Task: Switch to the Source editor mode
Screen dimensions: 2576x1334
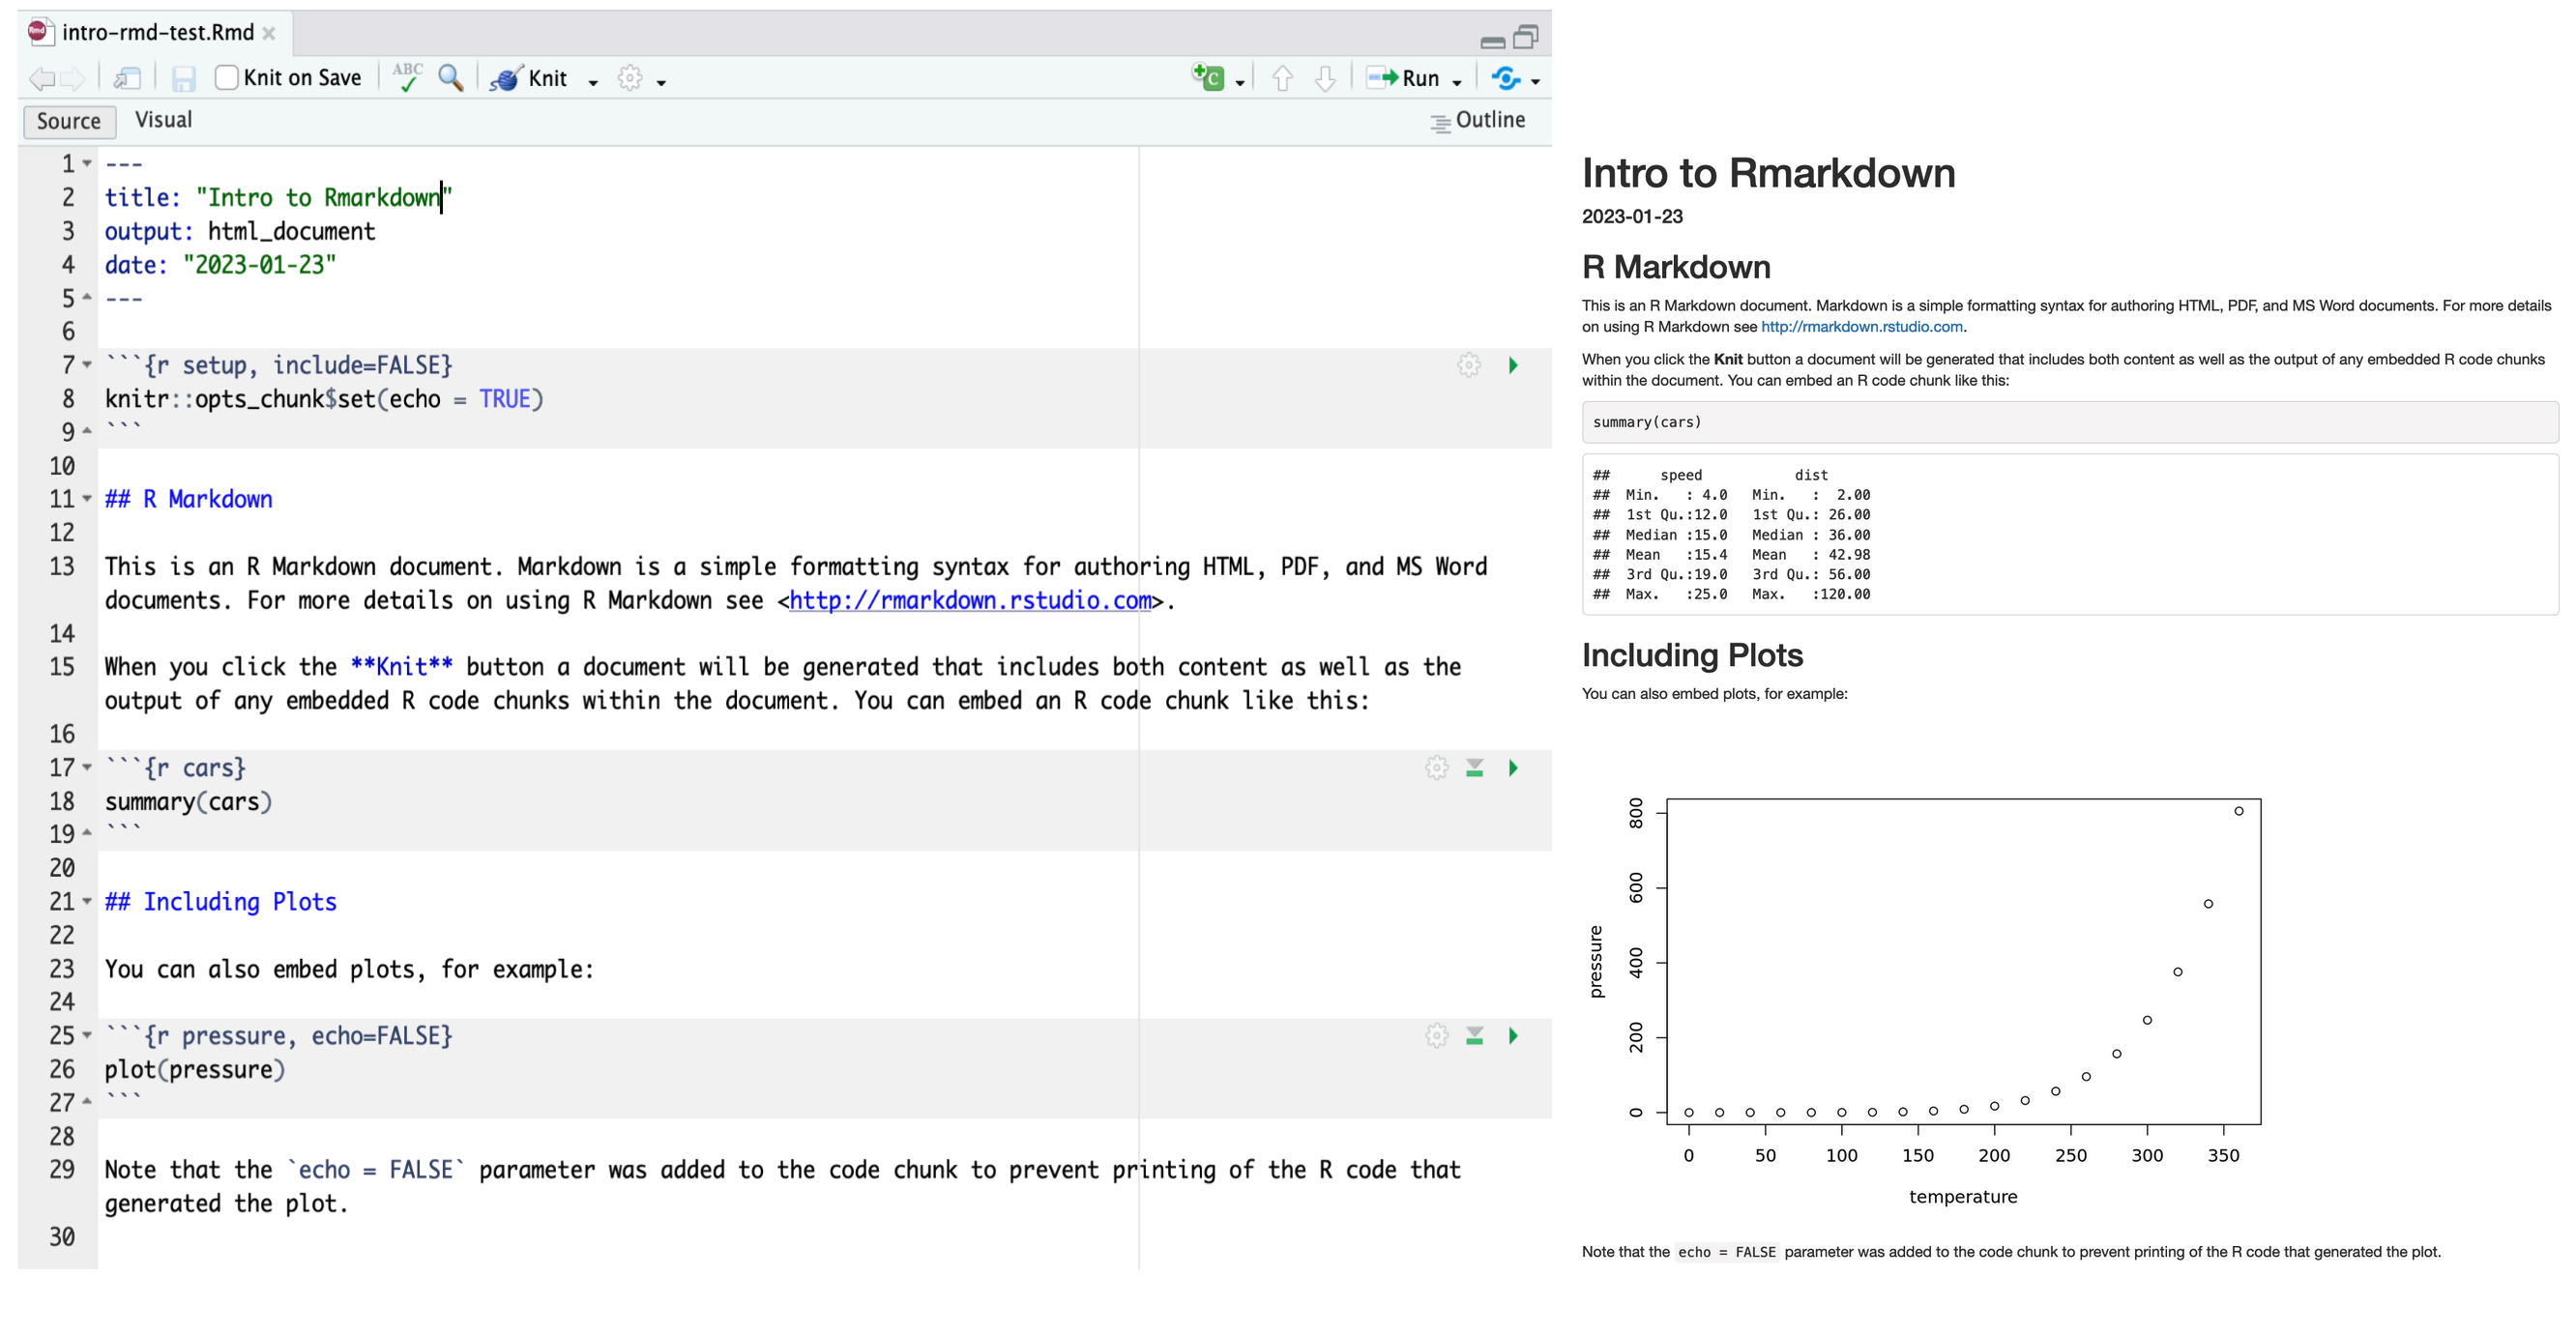Action: click(69, 121)
